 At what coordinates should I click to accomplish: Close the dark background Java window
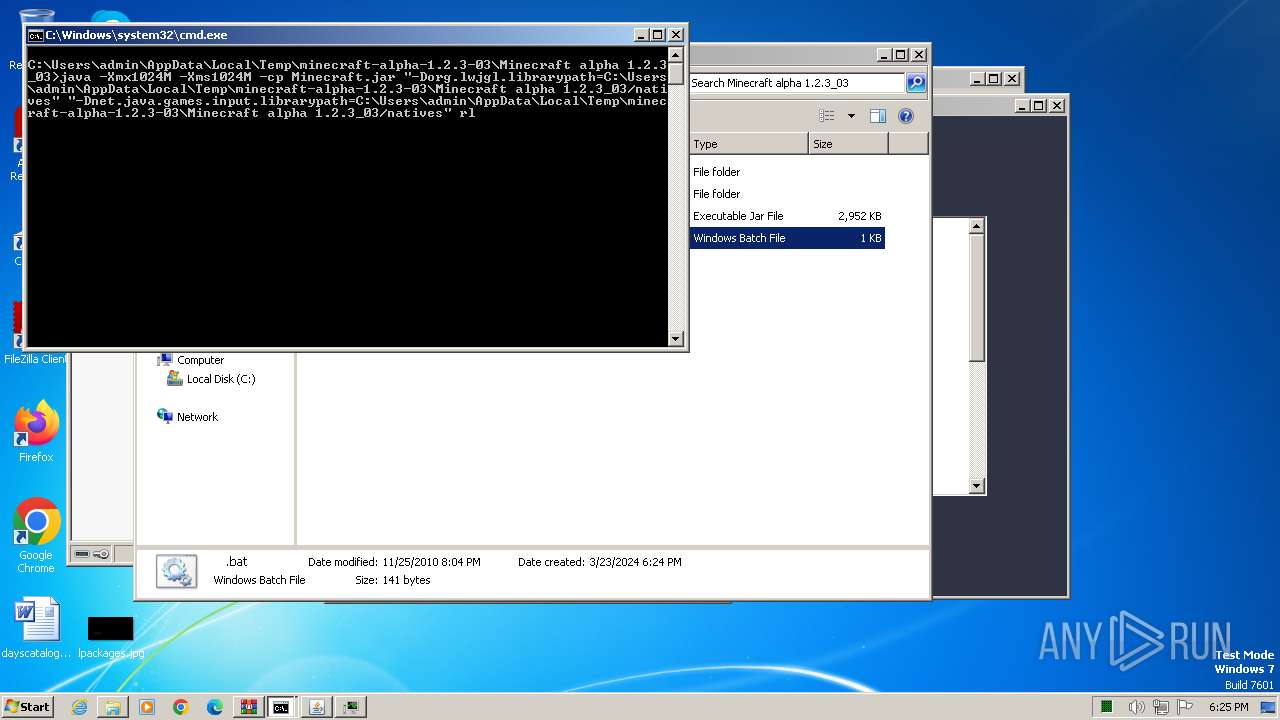1056,105
